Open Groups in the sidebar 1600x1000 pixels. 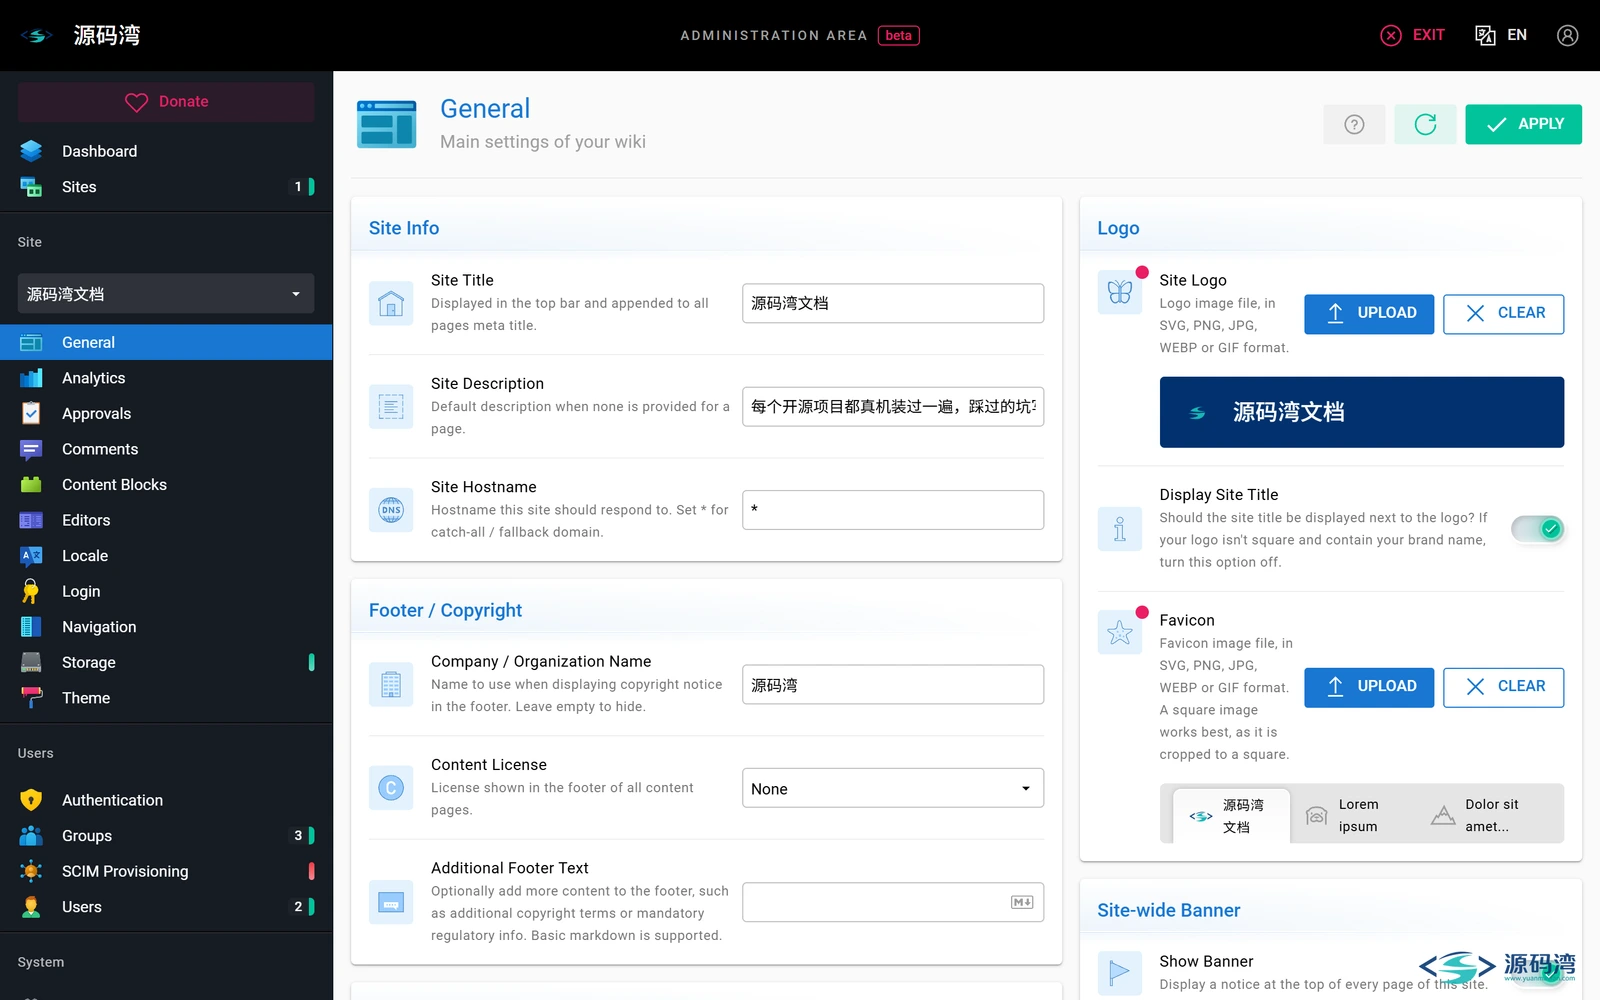coord(166,836)
